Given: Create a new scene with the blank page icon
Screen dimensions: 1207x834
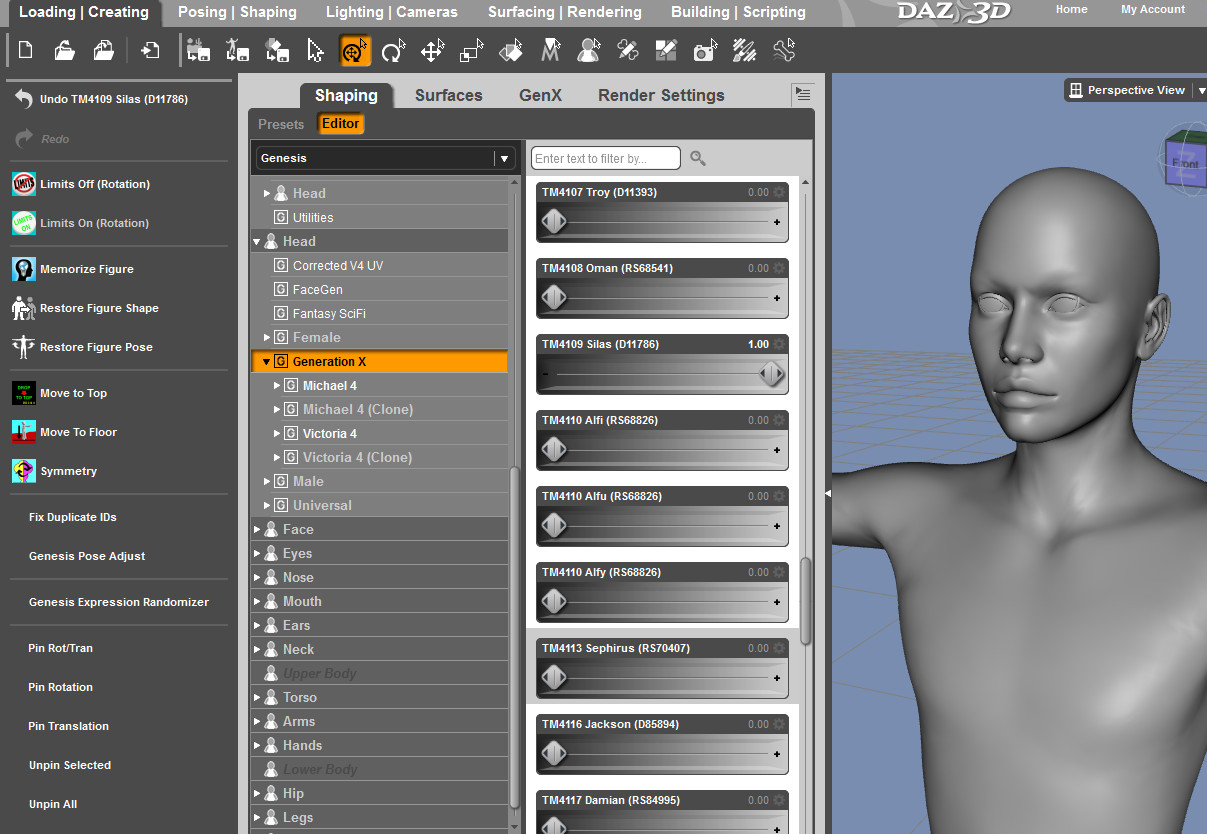Looking at the screenshot, I should click(26, 50).
